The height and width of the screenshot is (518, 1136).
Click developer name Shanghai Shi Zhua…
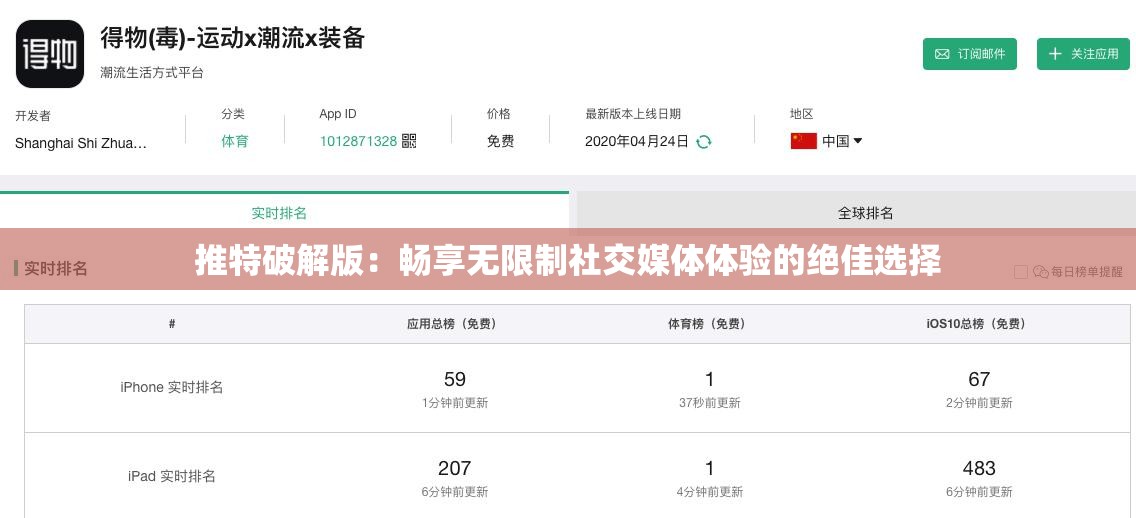pos(81,143)
